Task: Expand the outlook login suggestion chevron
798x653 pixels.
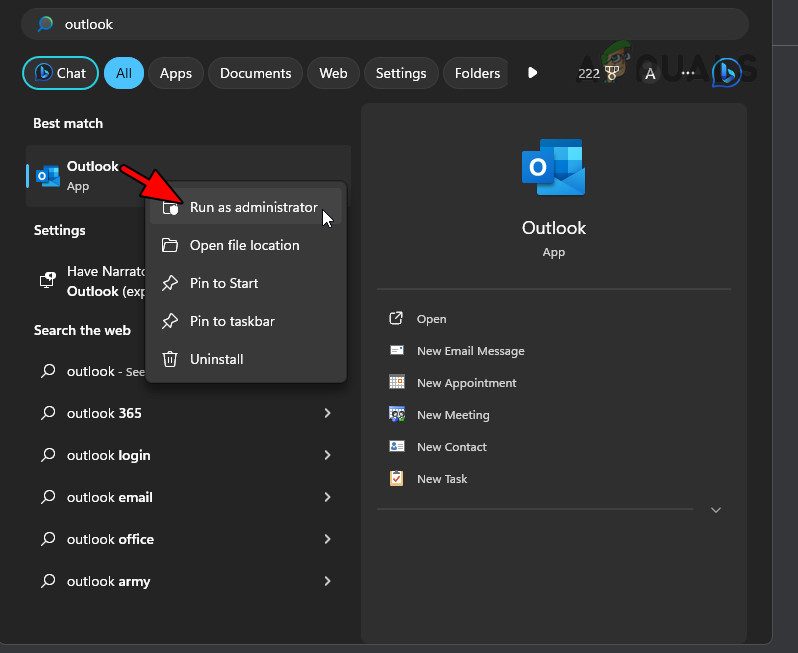Action: point(327,455)
